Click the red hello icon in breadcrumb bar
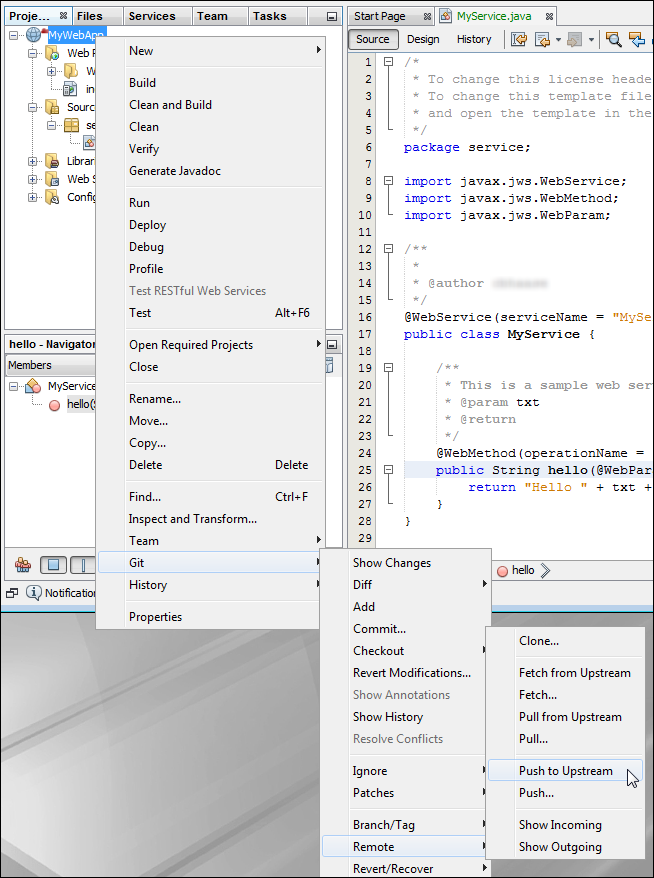The height and width of the screenshot is (878, 654). pos(502,571)
